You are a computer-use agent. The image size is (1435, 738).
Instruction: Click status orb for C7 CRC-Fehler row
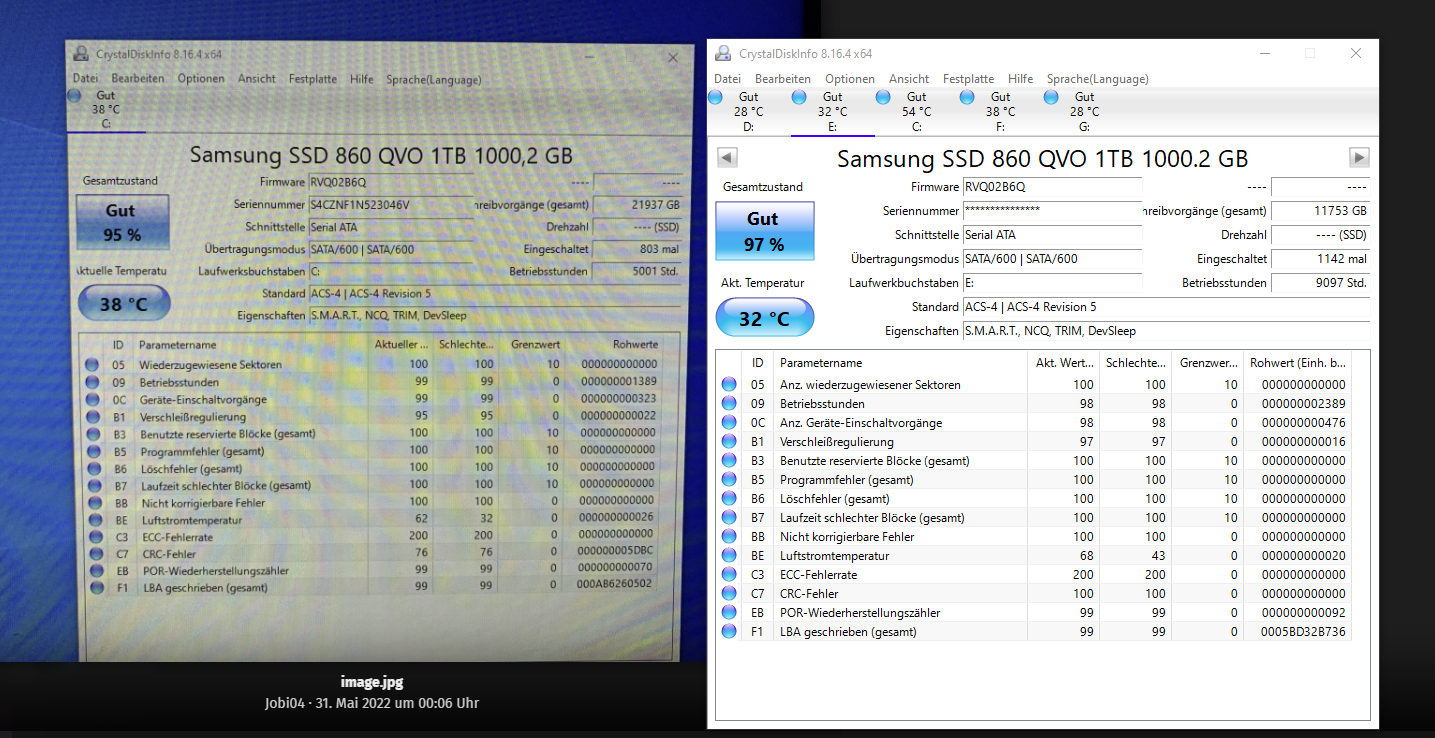pos(729,593)
